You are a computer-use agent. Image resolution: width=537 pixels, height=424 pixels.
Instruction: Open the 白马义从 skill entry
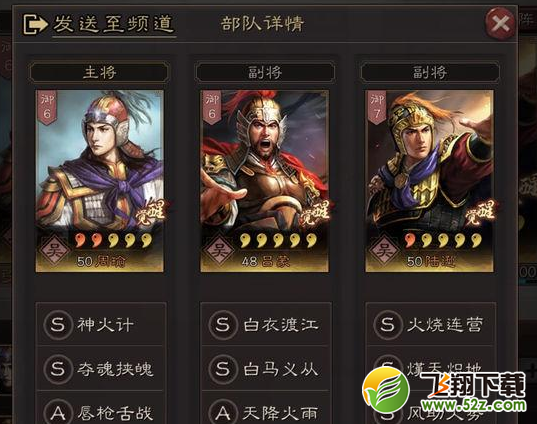[266, 369]
